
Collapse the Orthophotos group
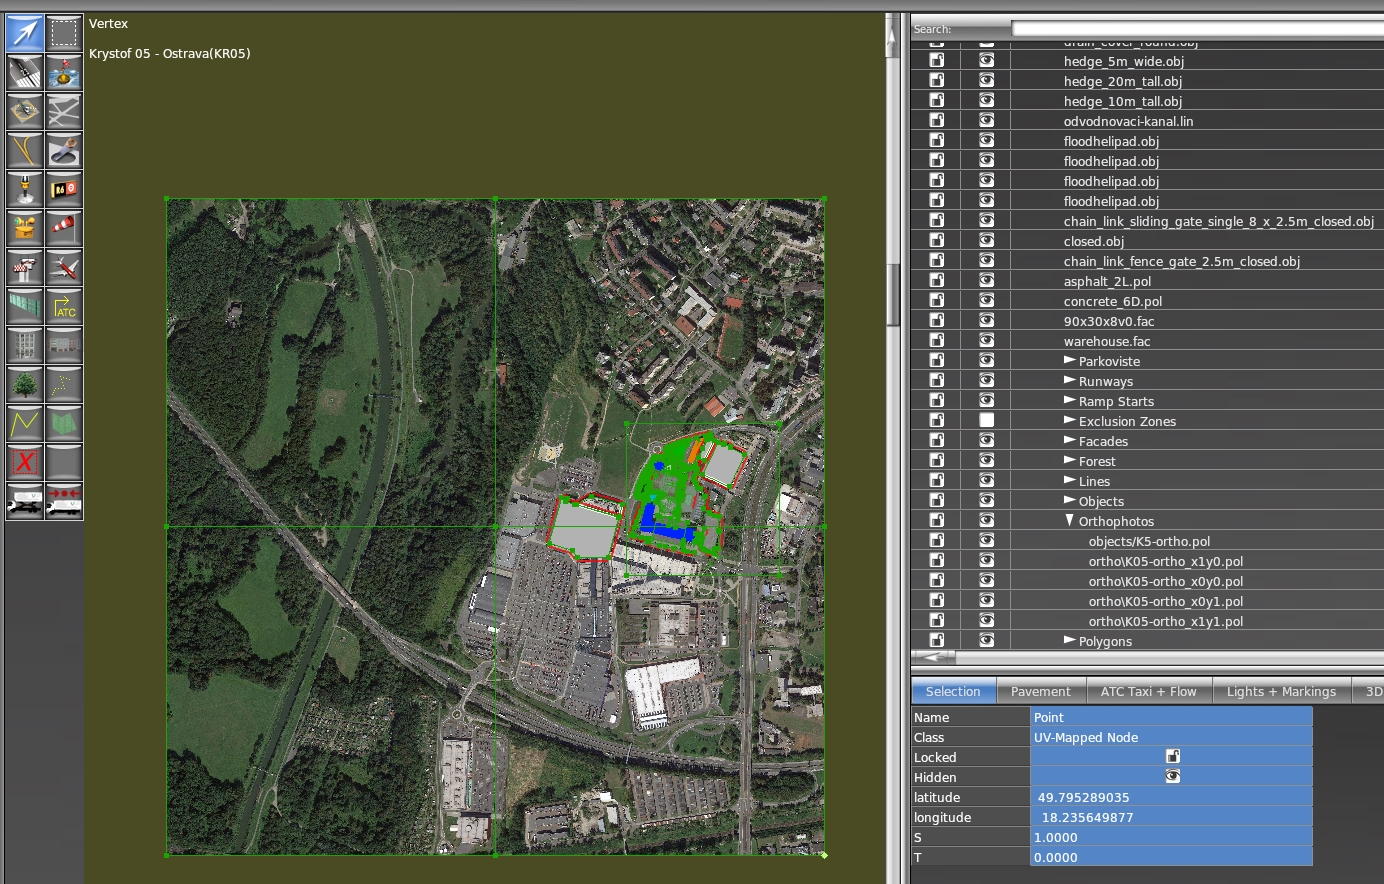[x=1069, y=520]
